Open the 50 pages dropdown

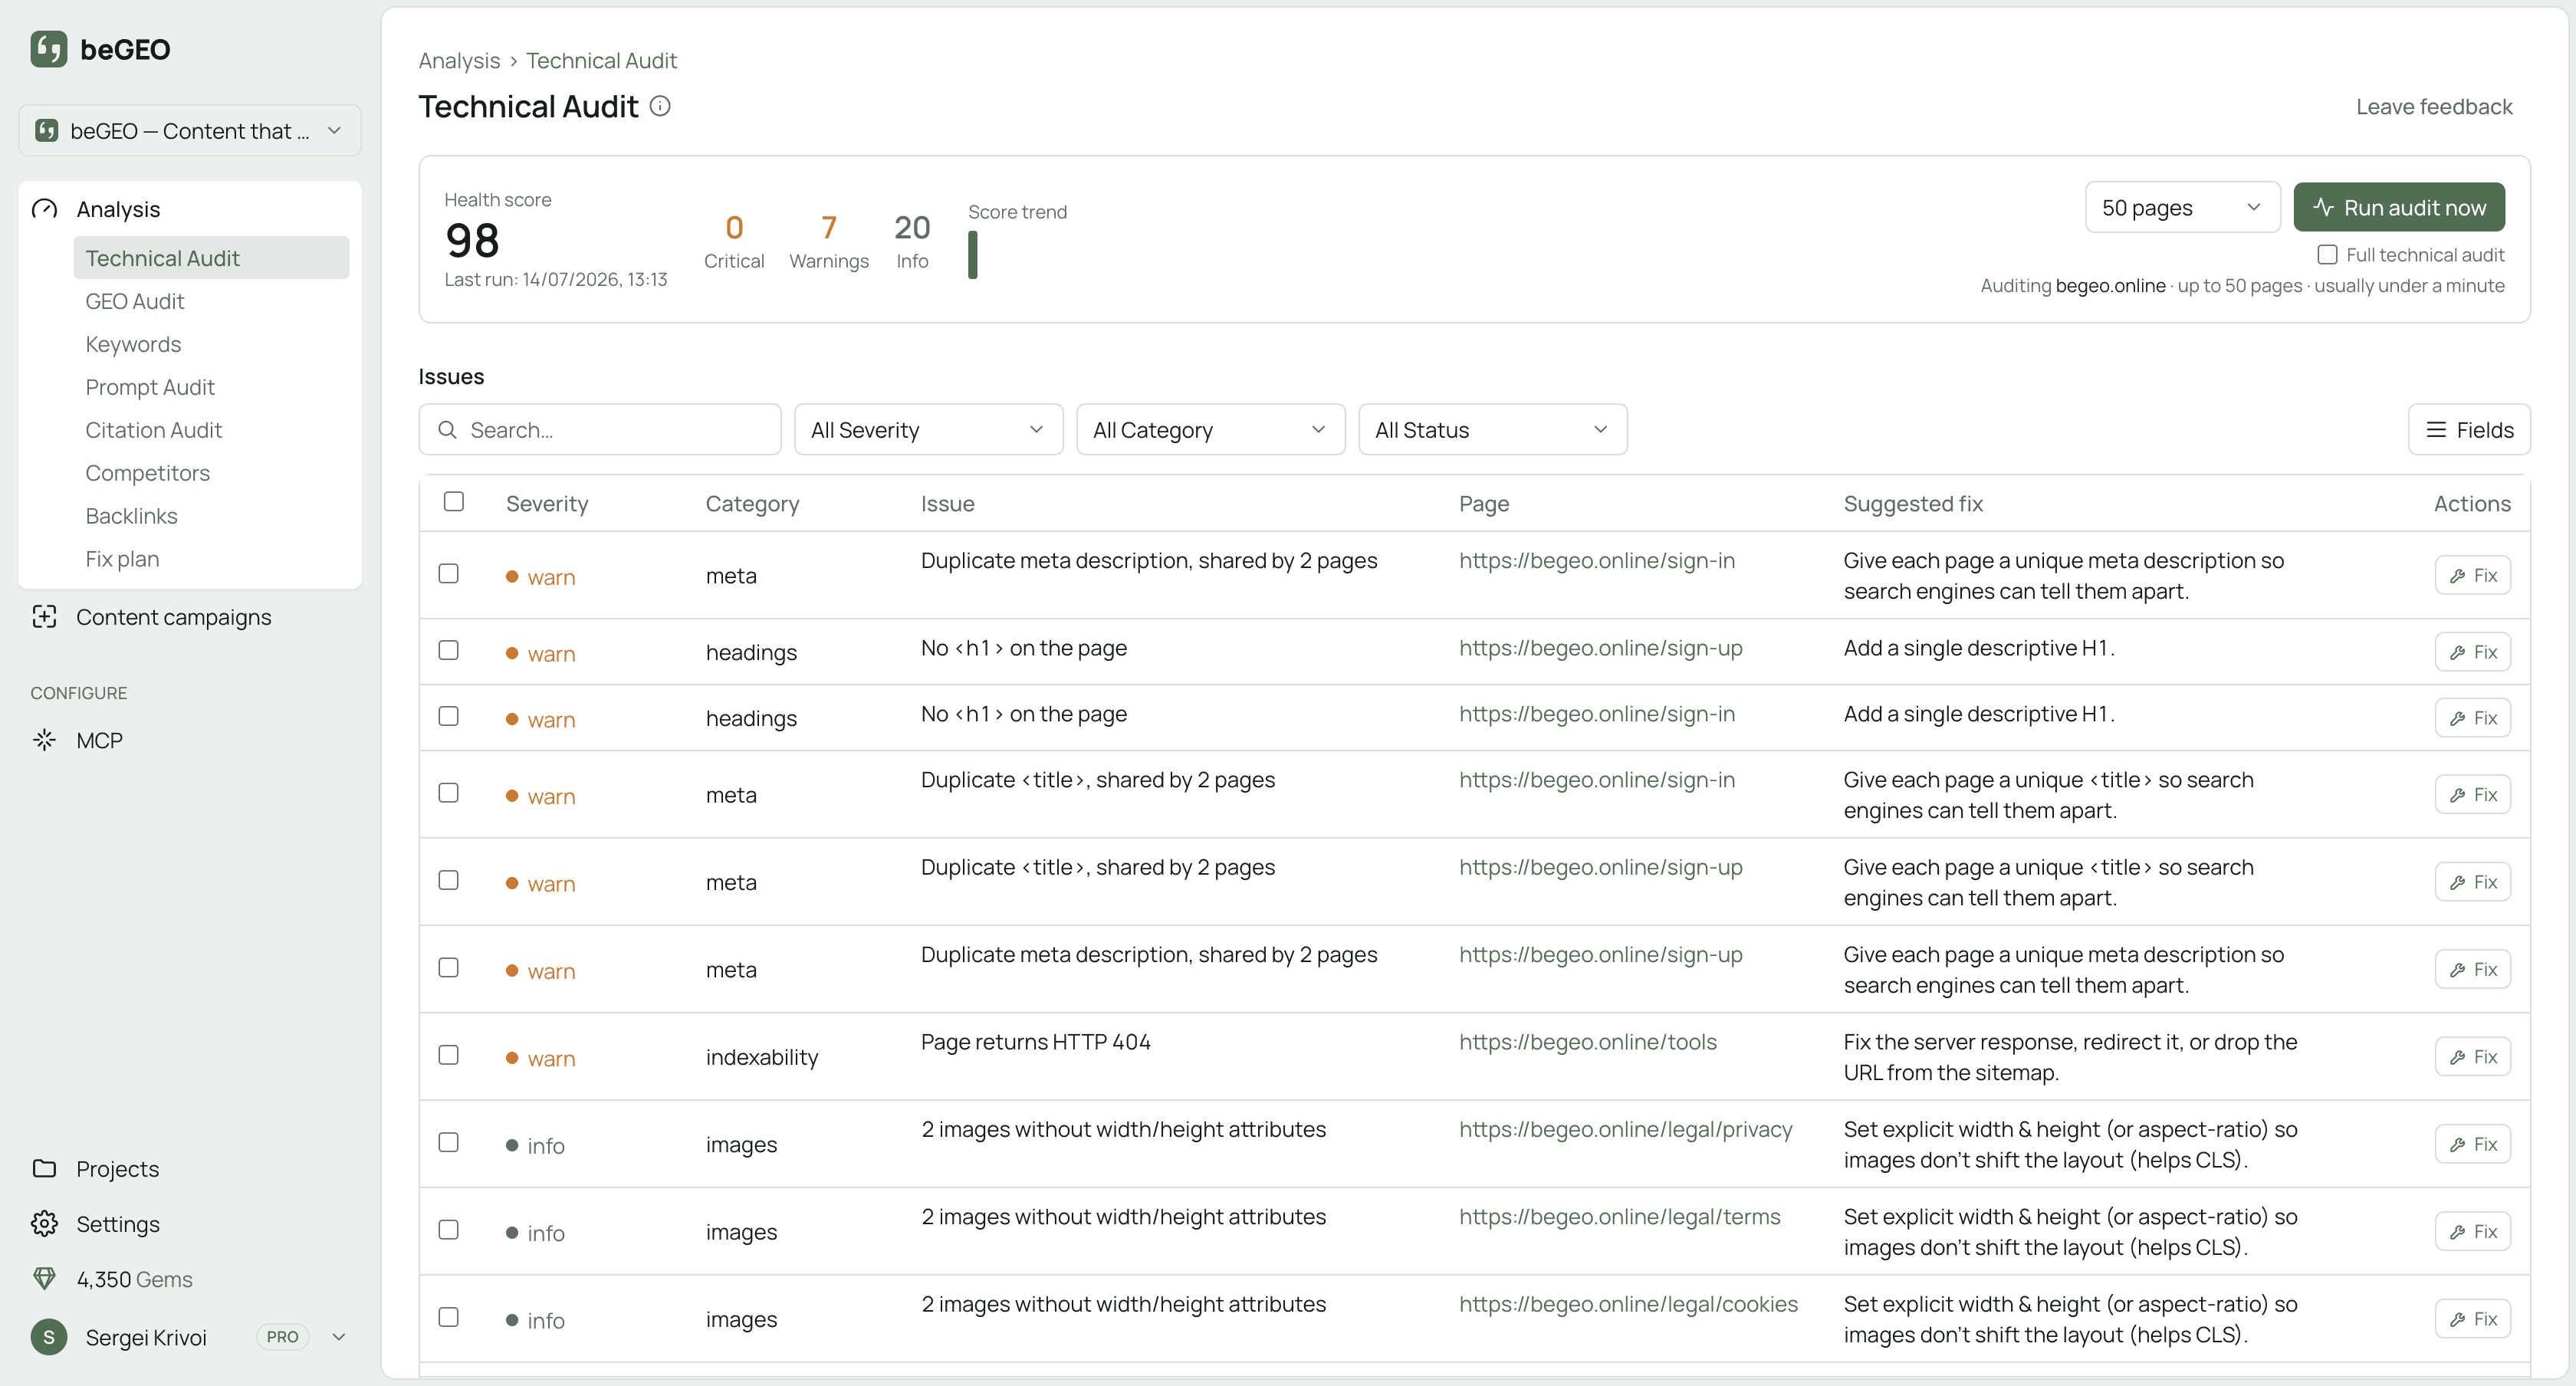click(2182, 207)
